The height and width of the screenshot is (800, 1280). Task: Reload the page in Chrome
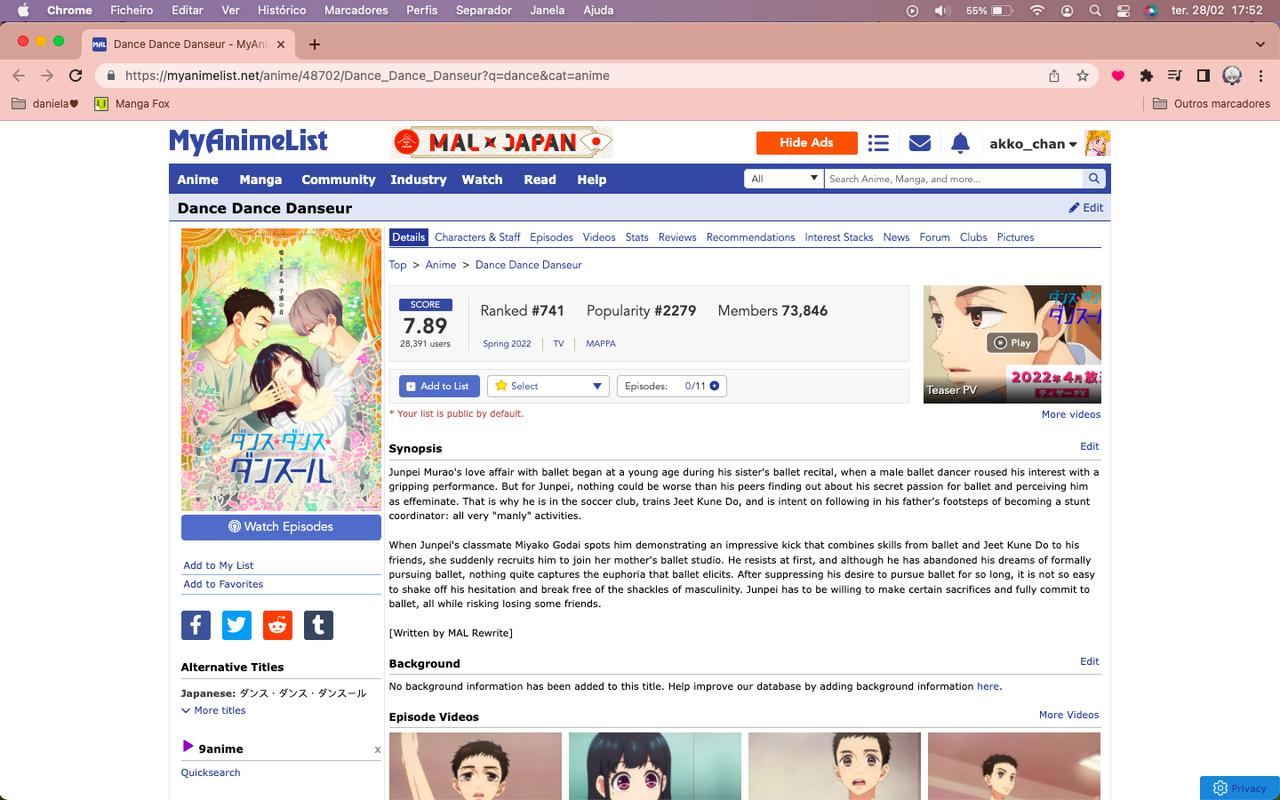75,76
